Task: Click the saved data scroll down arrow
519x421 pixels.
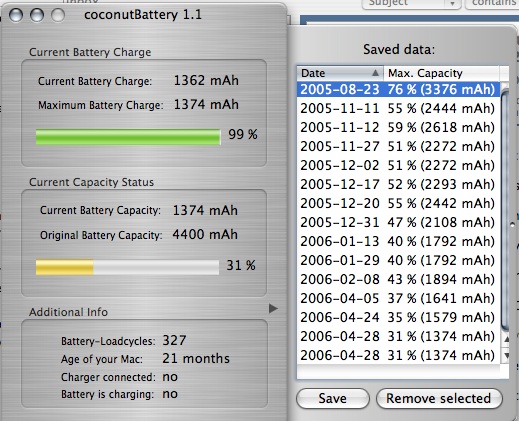Action: pos(506,355)
